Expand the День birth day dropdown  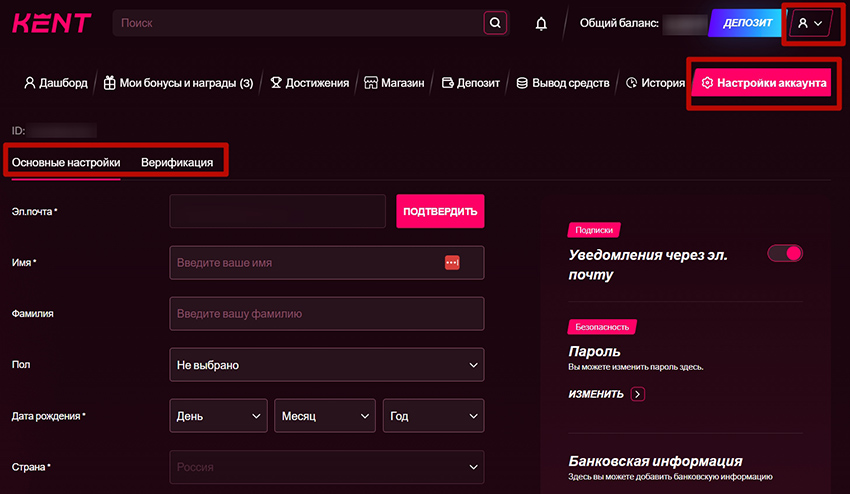pyautogui.click(x=219, y=416)
